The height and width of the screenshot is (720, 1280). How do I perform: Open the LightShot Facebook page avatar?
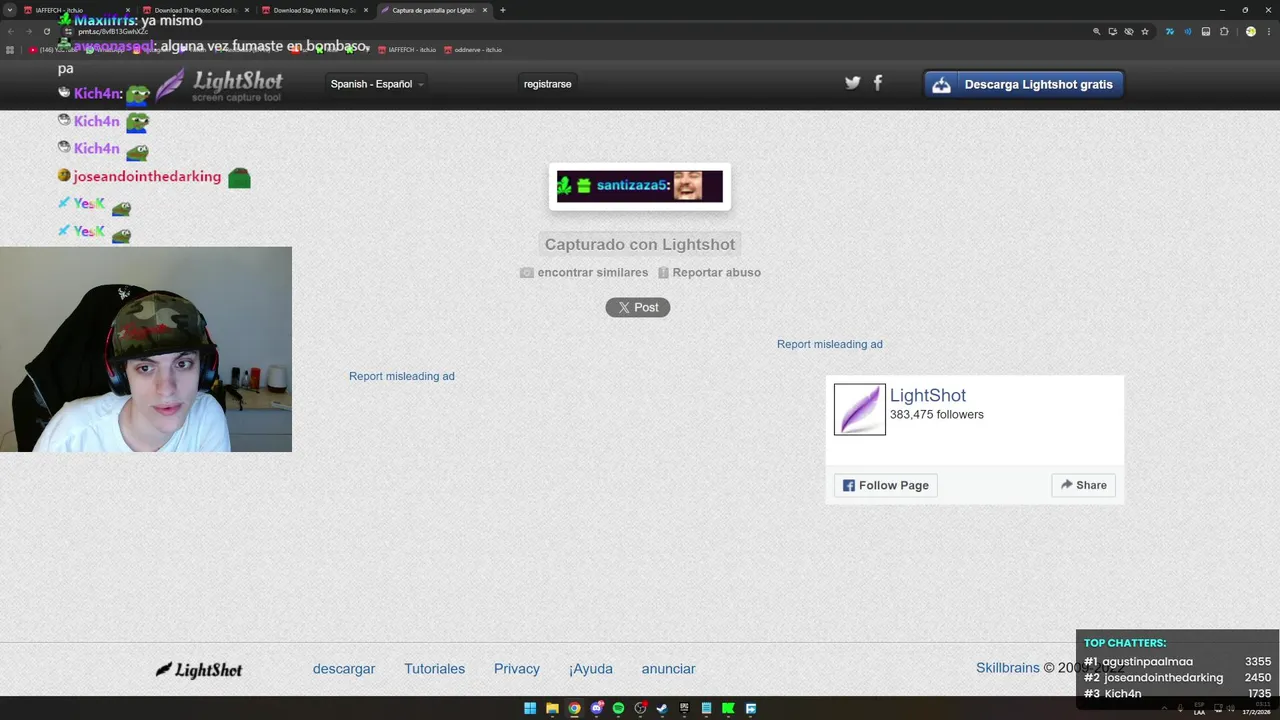click(x=860, y=409)
